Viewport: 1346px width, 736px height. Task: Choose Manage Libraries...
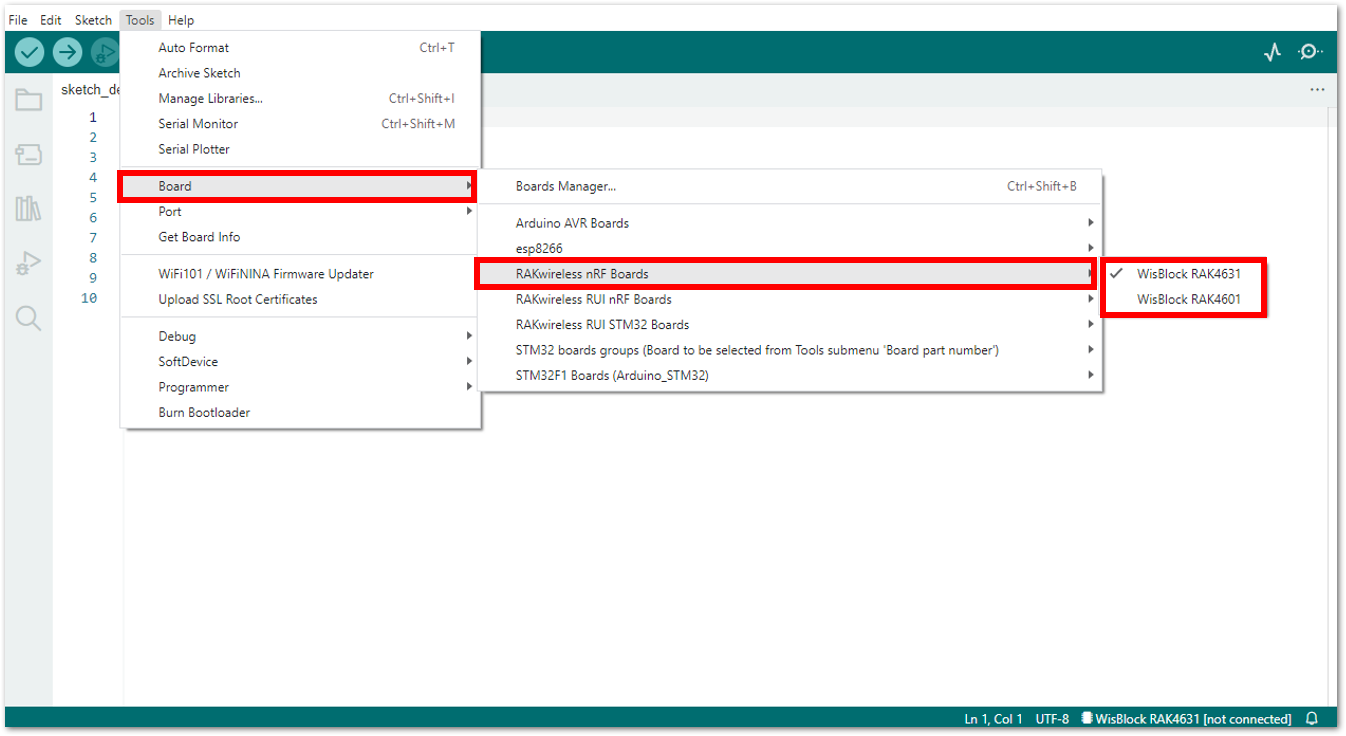coord(299,99)
